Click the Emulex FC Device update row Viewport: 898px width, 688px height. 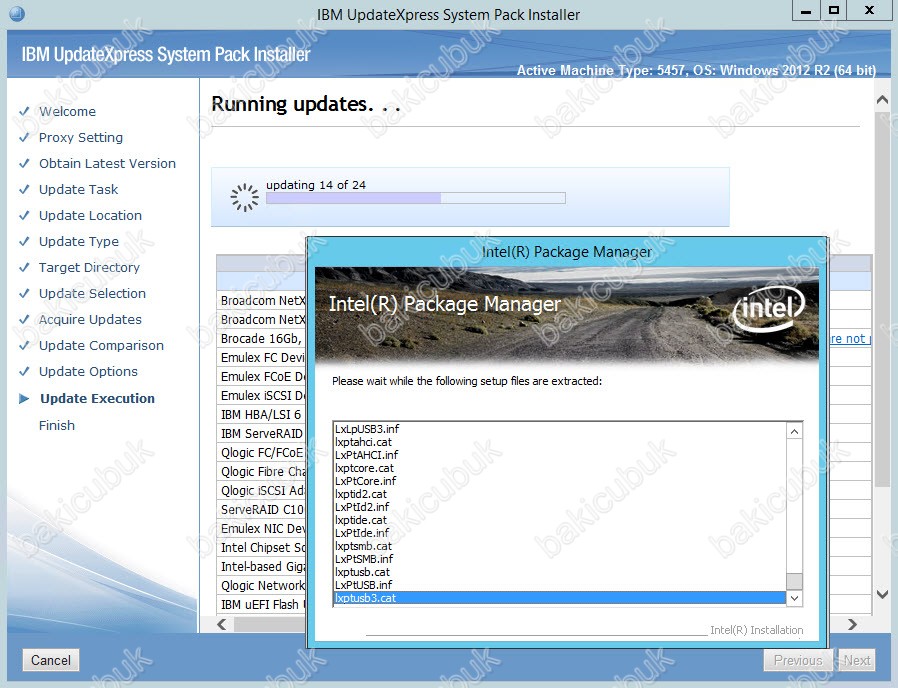coord(262,357)
